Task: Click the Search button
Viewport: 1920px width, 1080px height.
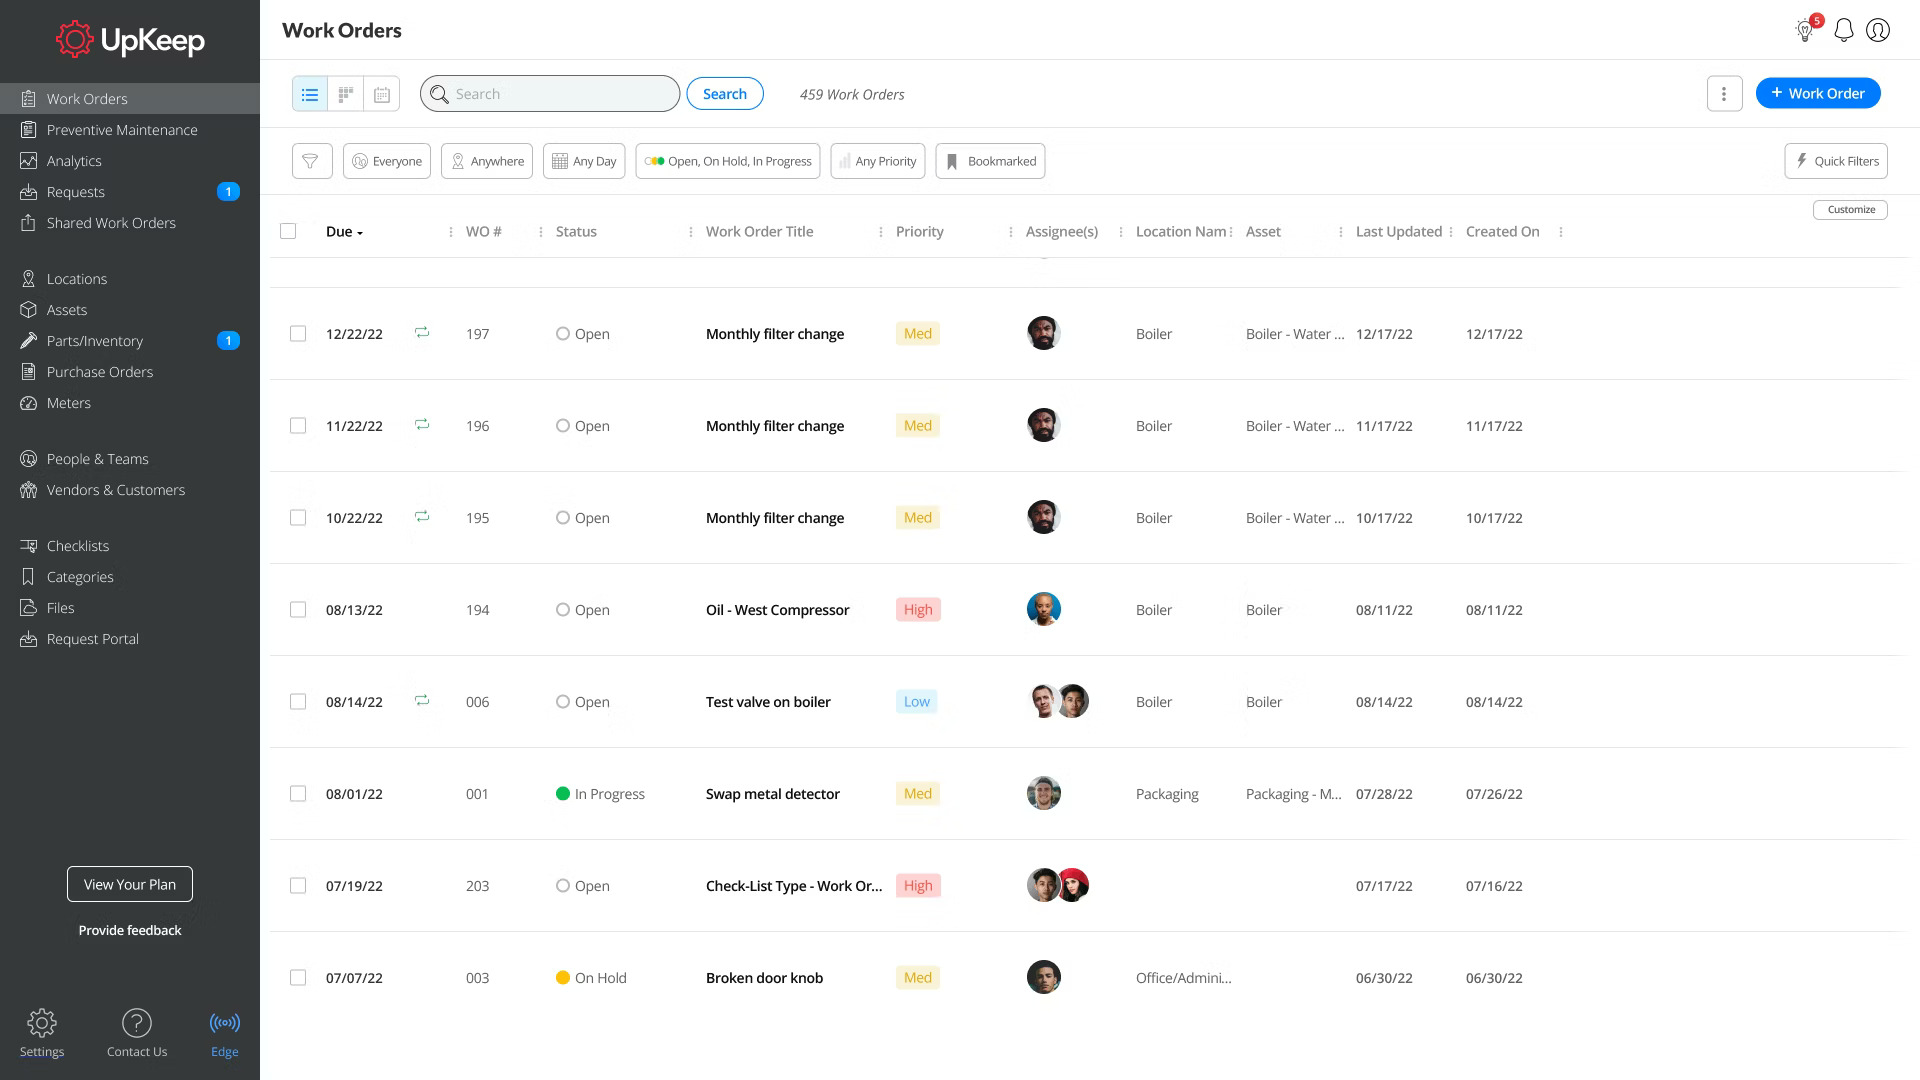Action: 724,92
